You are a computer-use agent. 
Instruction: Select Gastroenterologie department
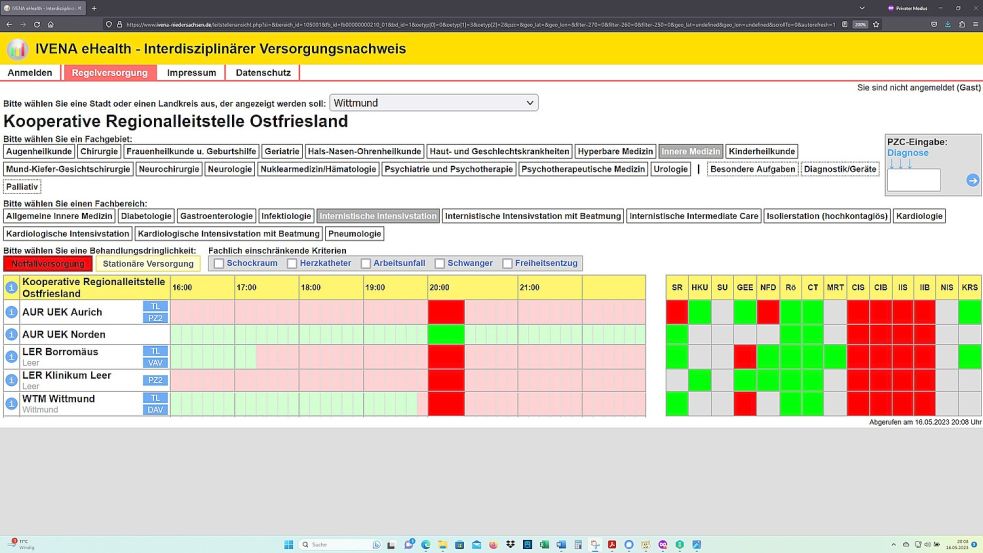tap(216, 216)
